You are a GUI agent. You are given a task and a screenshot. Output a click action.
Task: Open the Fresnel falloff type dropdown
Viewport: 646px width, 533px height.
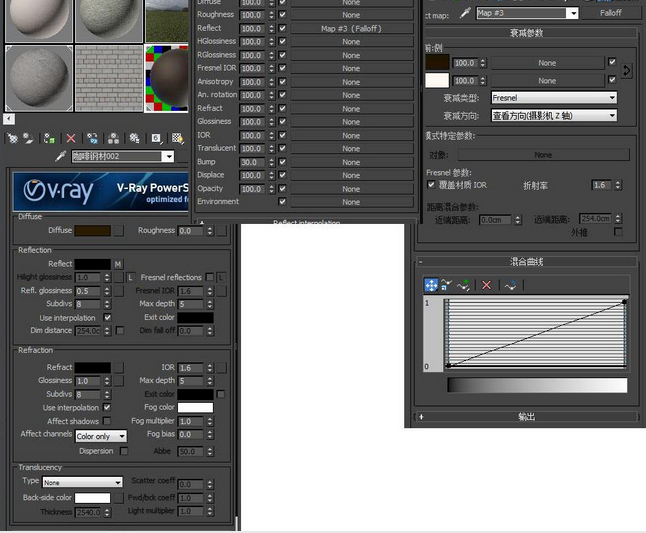coord(554,98)
